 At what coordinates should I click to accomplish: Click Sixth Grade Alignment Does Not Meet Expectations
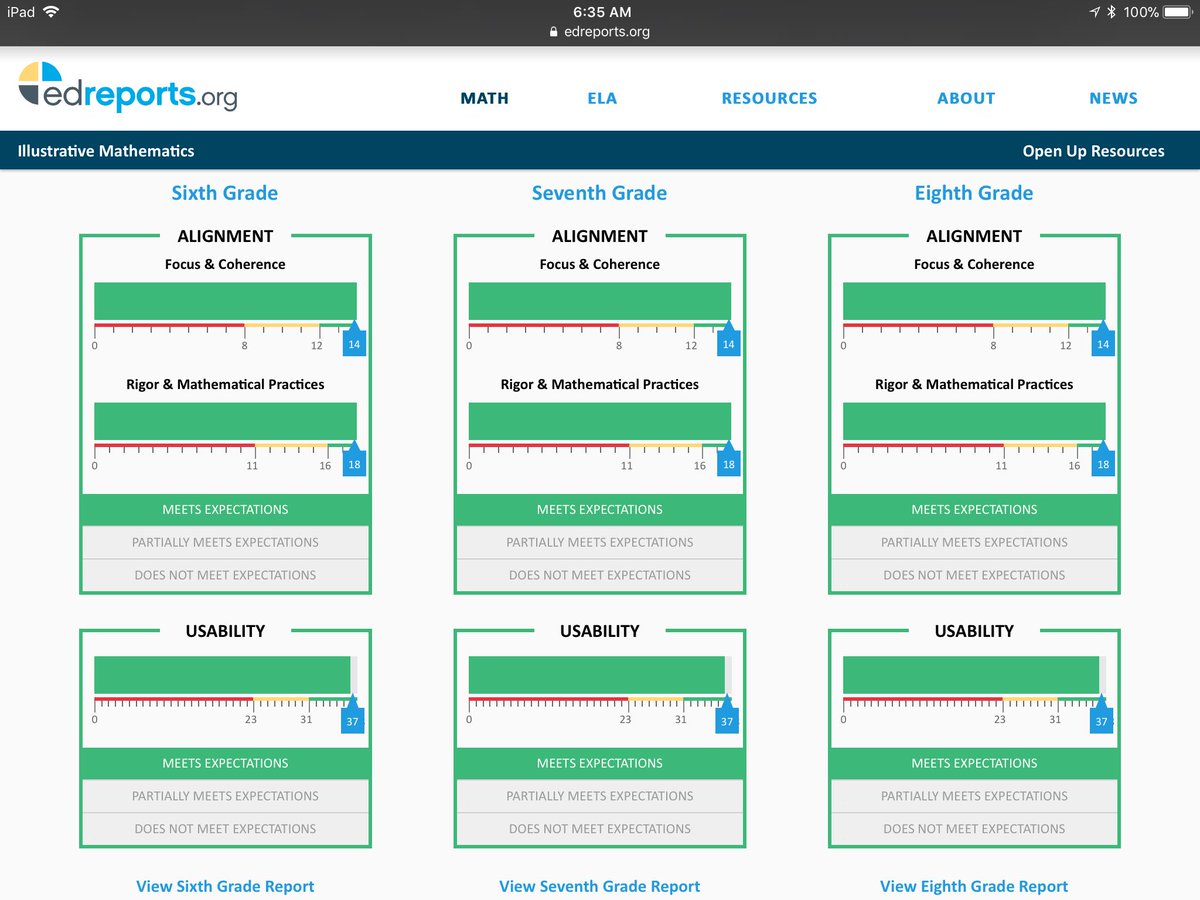pyautogui.click(x=225, y=575)
